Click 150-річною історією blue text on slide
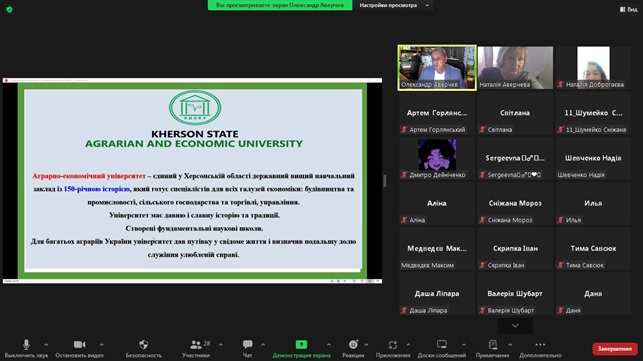Viewport: 643px width, 361px height. [x=97, y=189]
